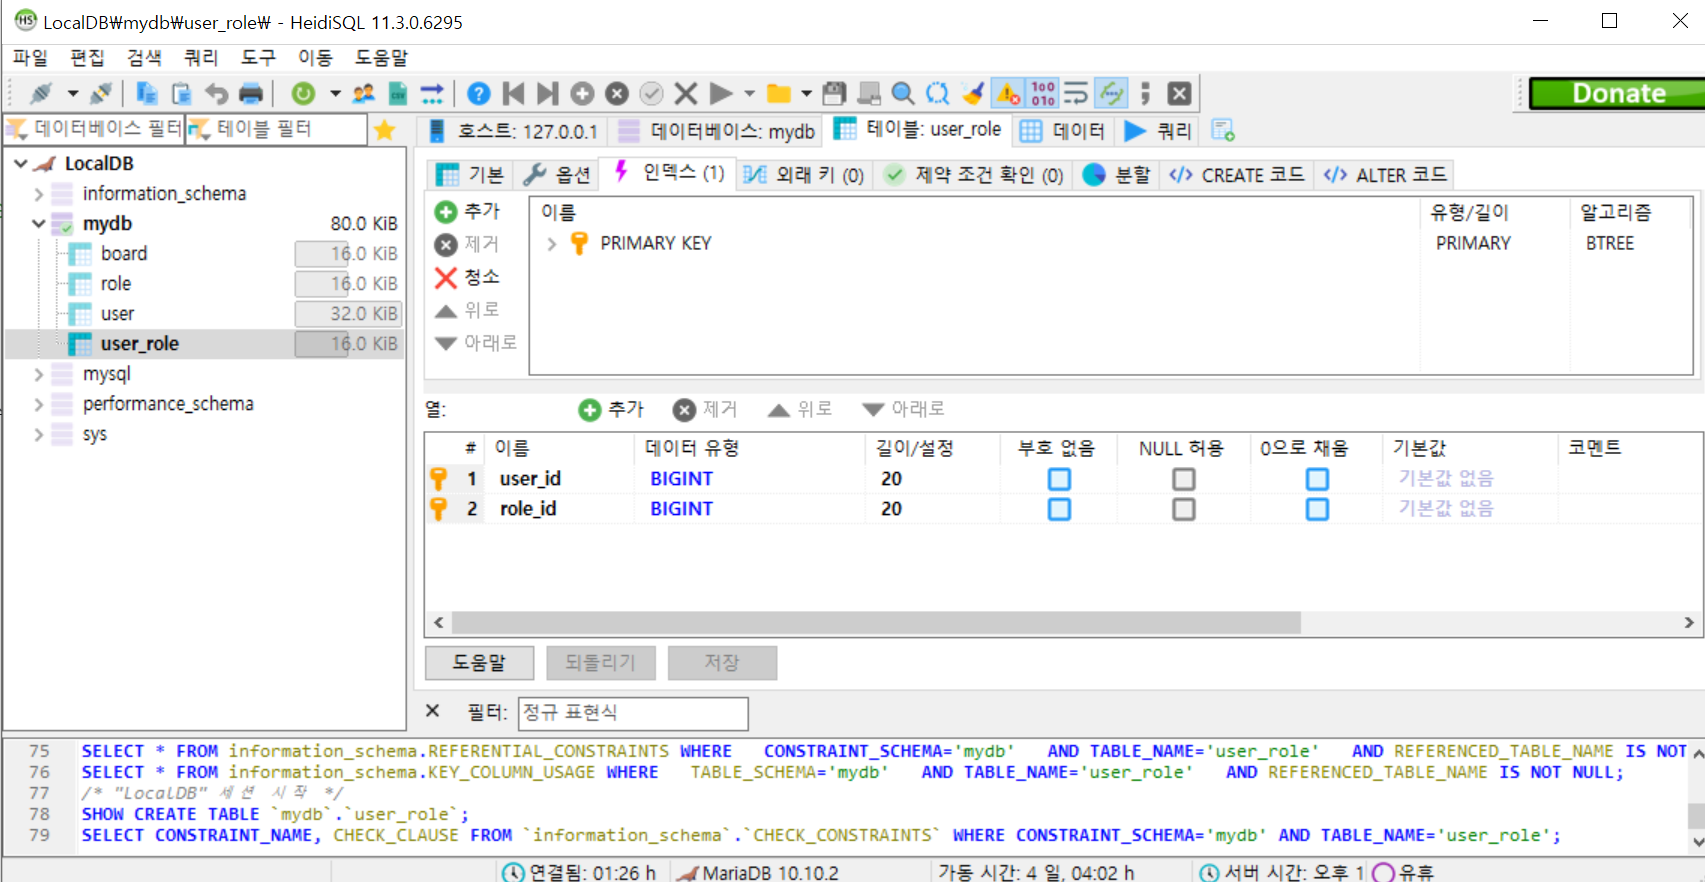Open the dropdown arrow beside connect icon
The width and height of the screenshot is (1705, 882).
click(72, 93)
